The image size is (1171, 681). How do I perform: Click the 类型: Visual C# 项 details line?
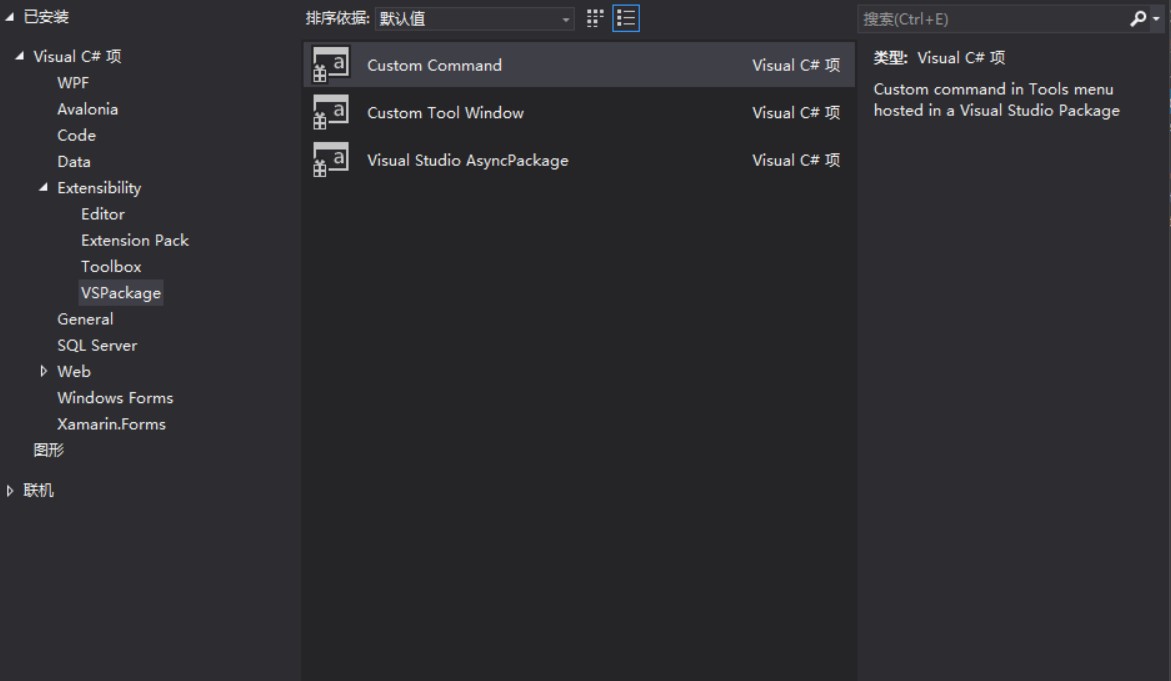coord(939,57)
